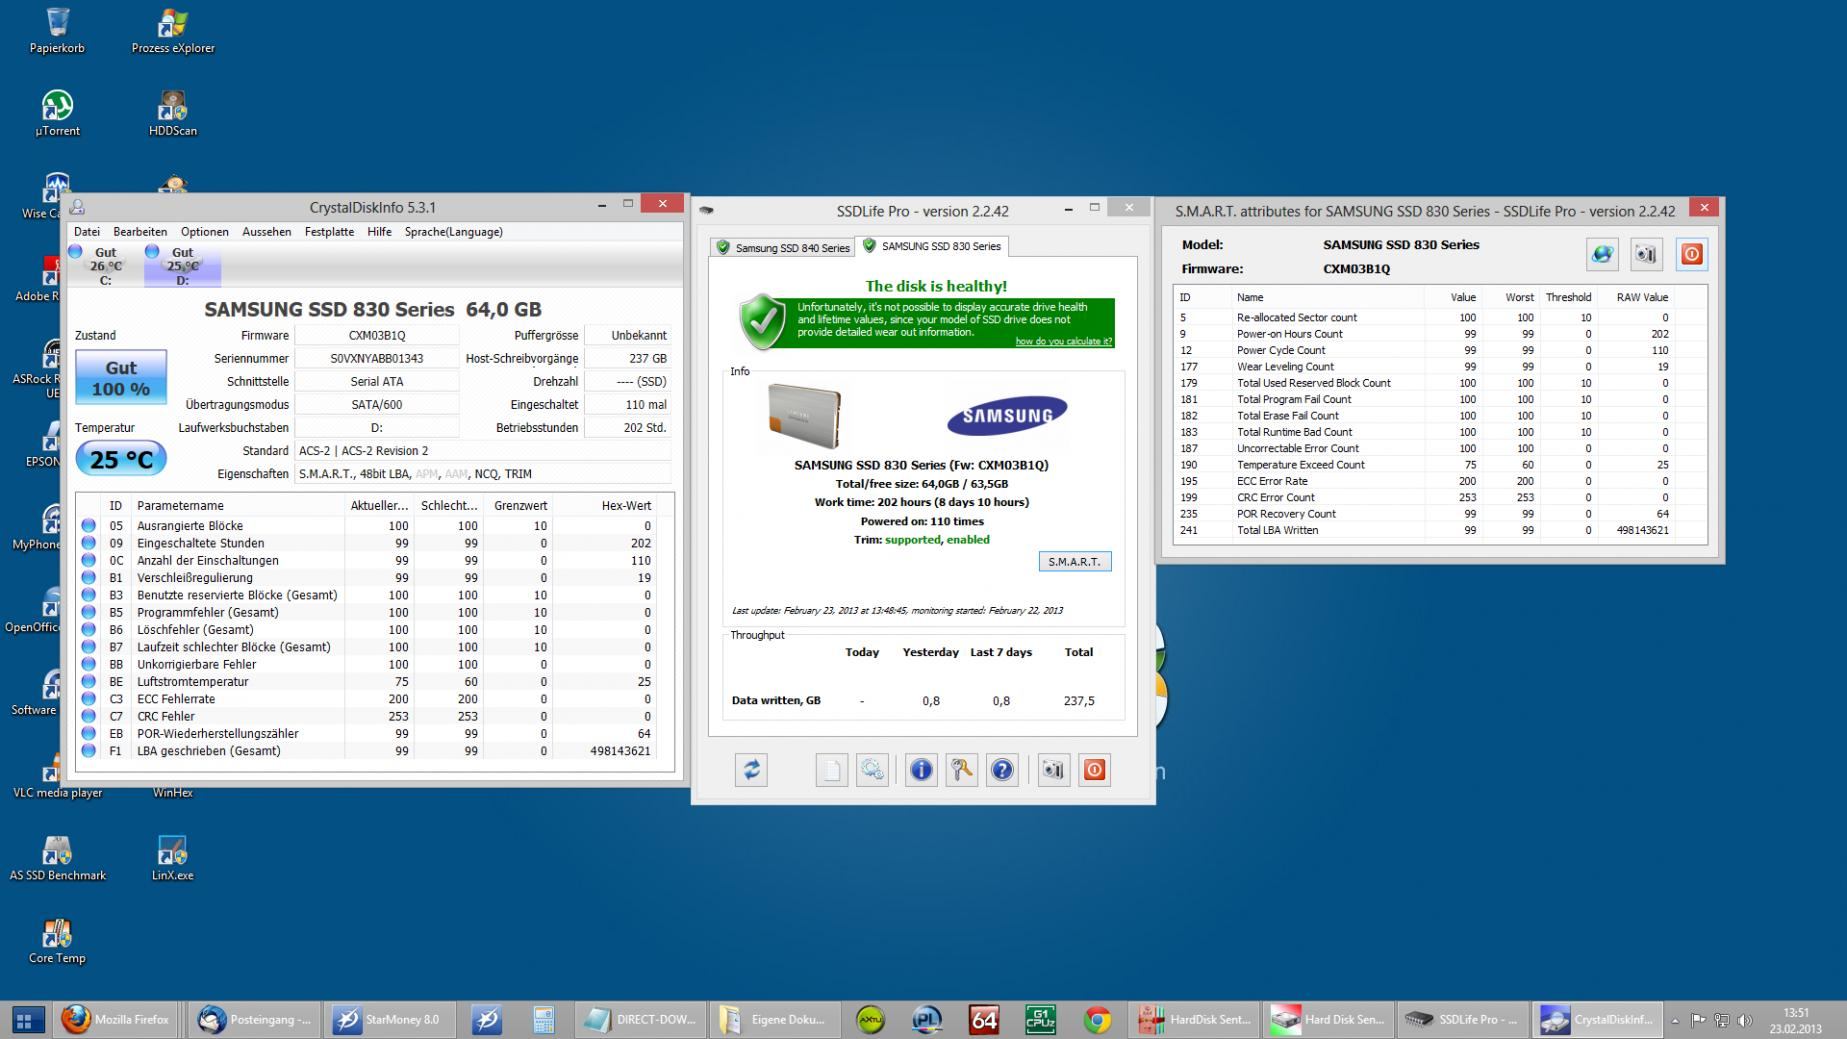The height and width of the screenshot is (1039, 1847).
Task: Open Prozess eXplorer desktop shortcut
Action: [173, 30]
